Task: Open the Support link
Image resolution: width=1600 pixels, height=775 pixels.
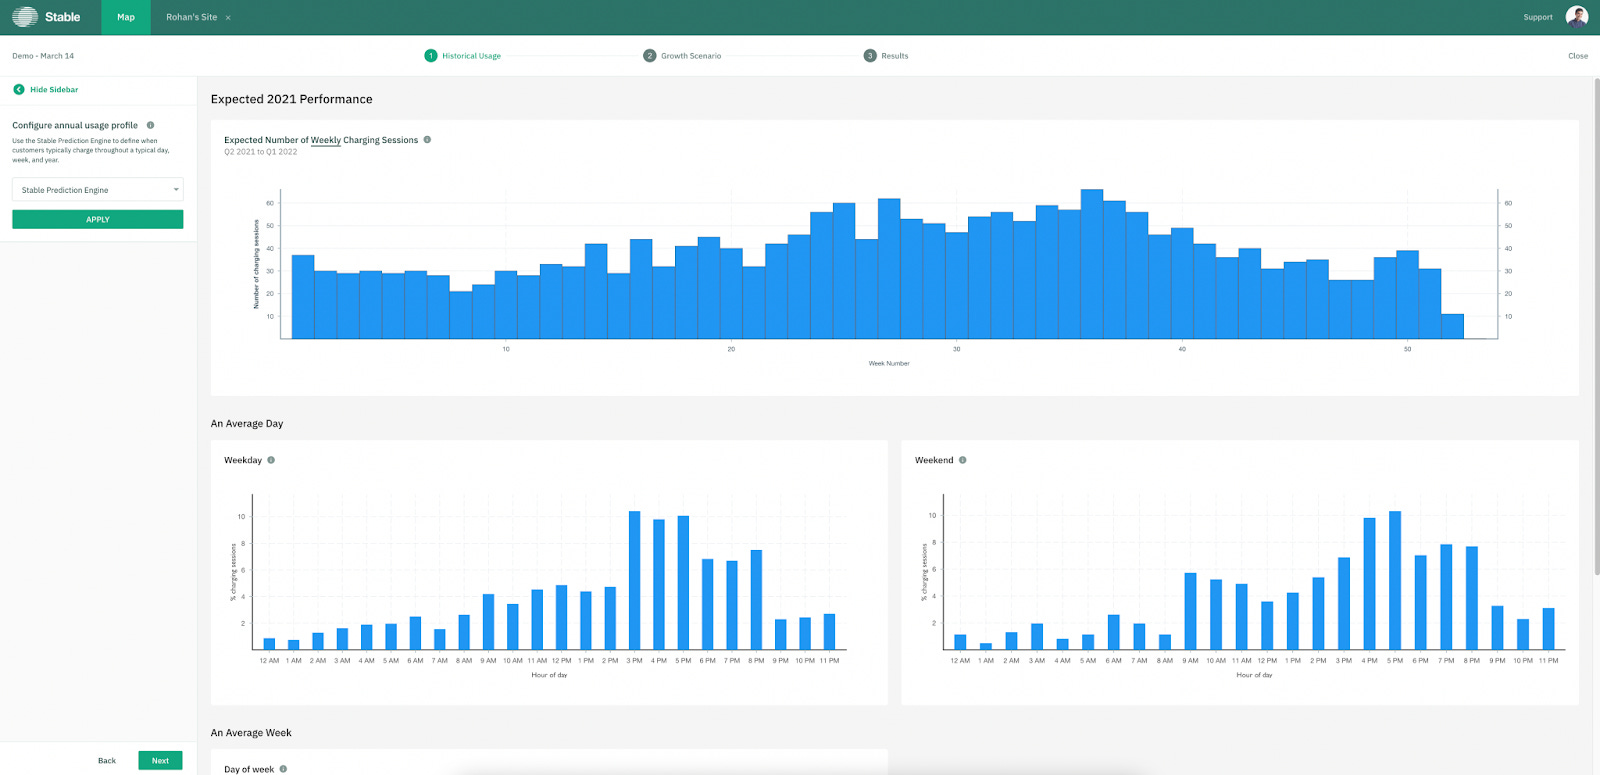Action: point(1538,17)
